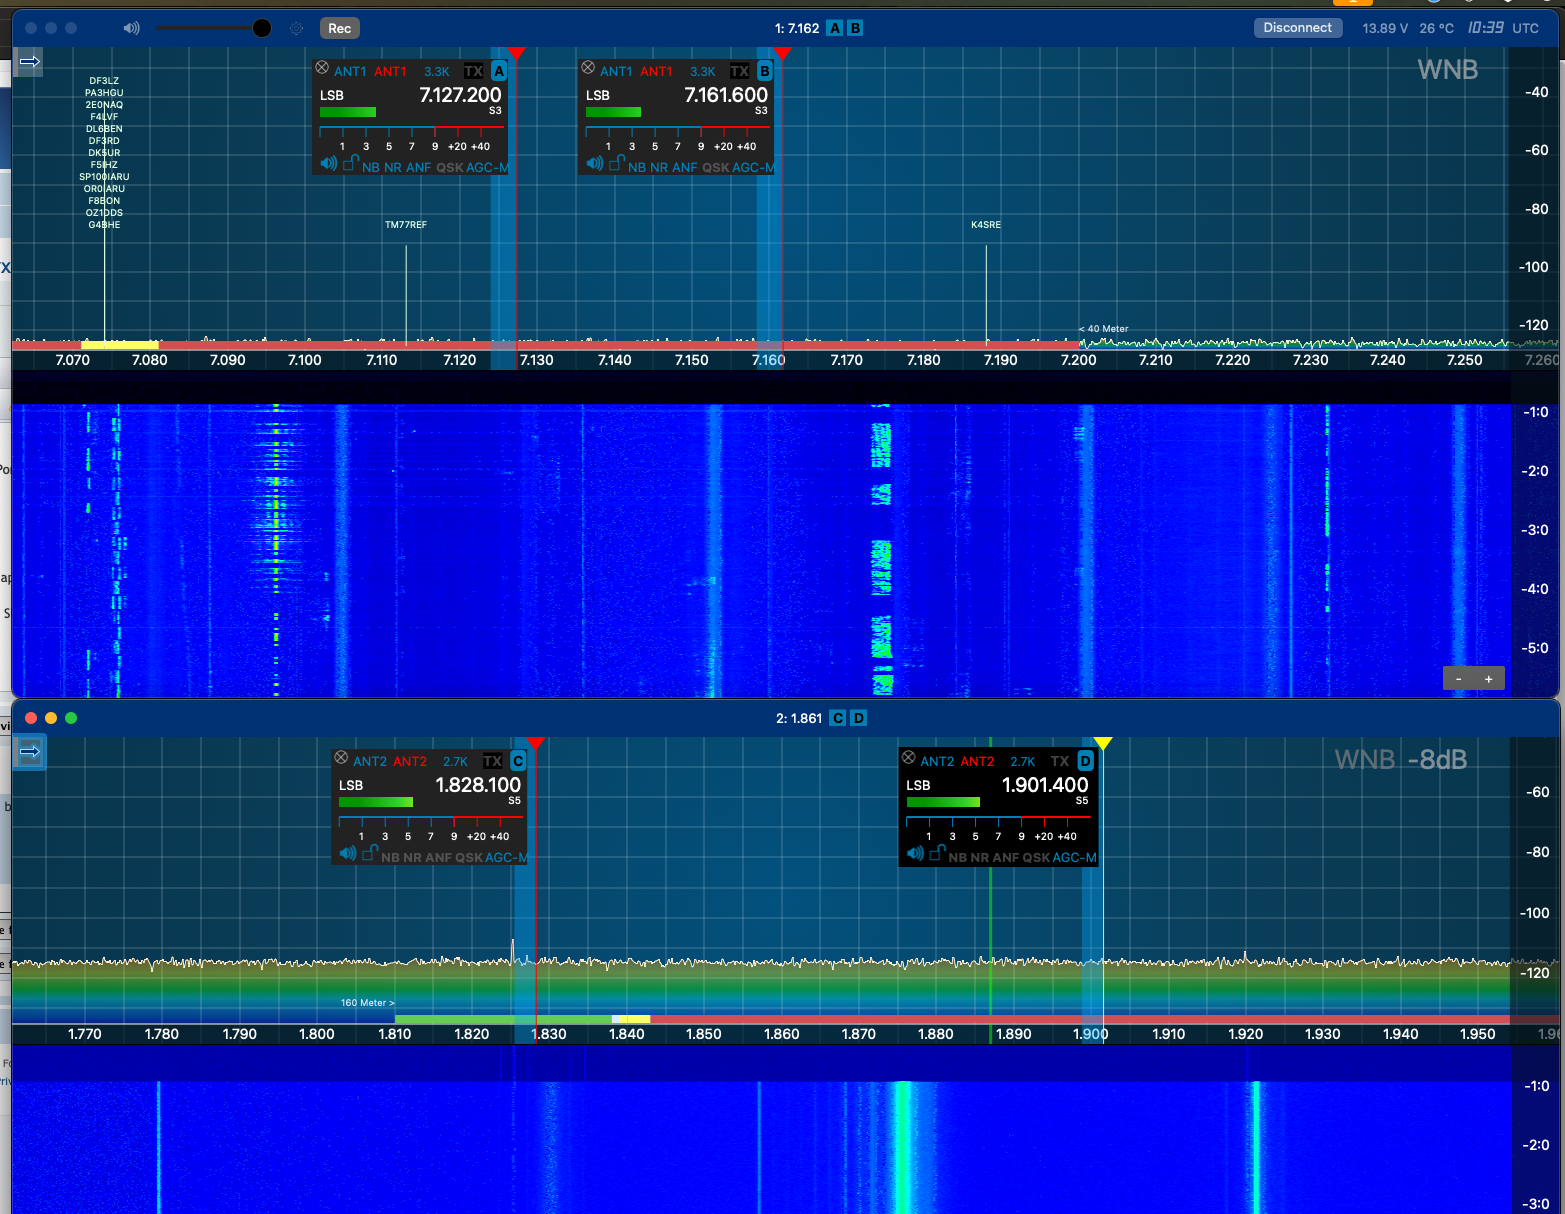
Task: Select slice B badge in the title bar
Action: pyautogui.click(x=855, y=28)
